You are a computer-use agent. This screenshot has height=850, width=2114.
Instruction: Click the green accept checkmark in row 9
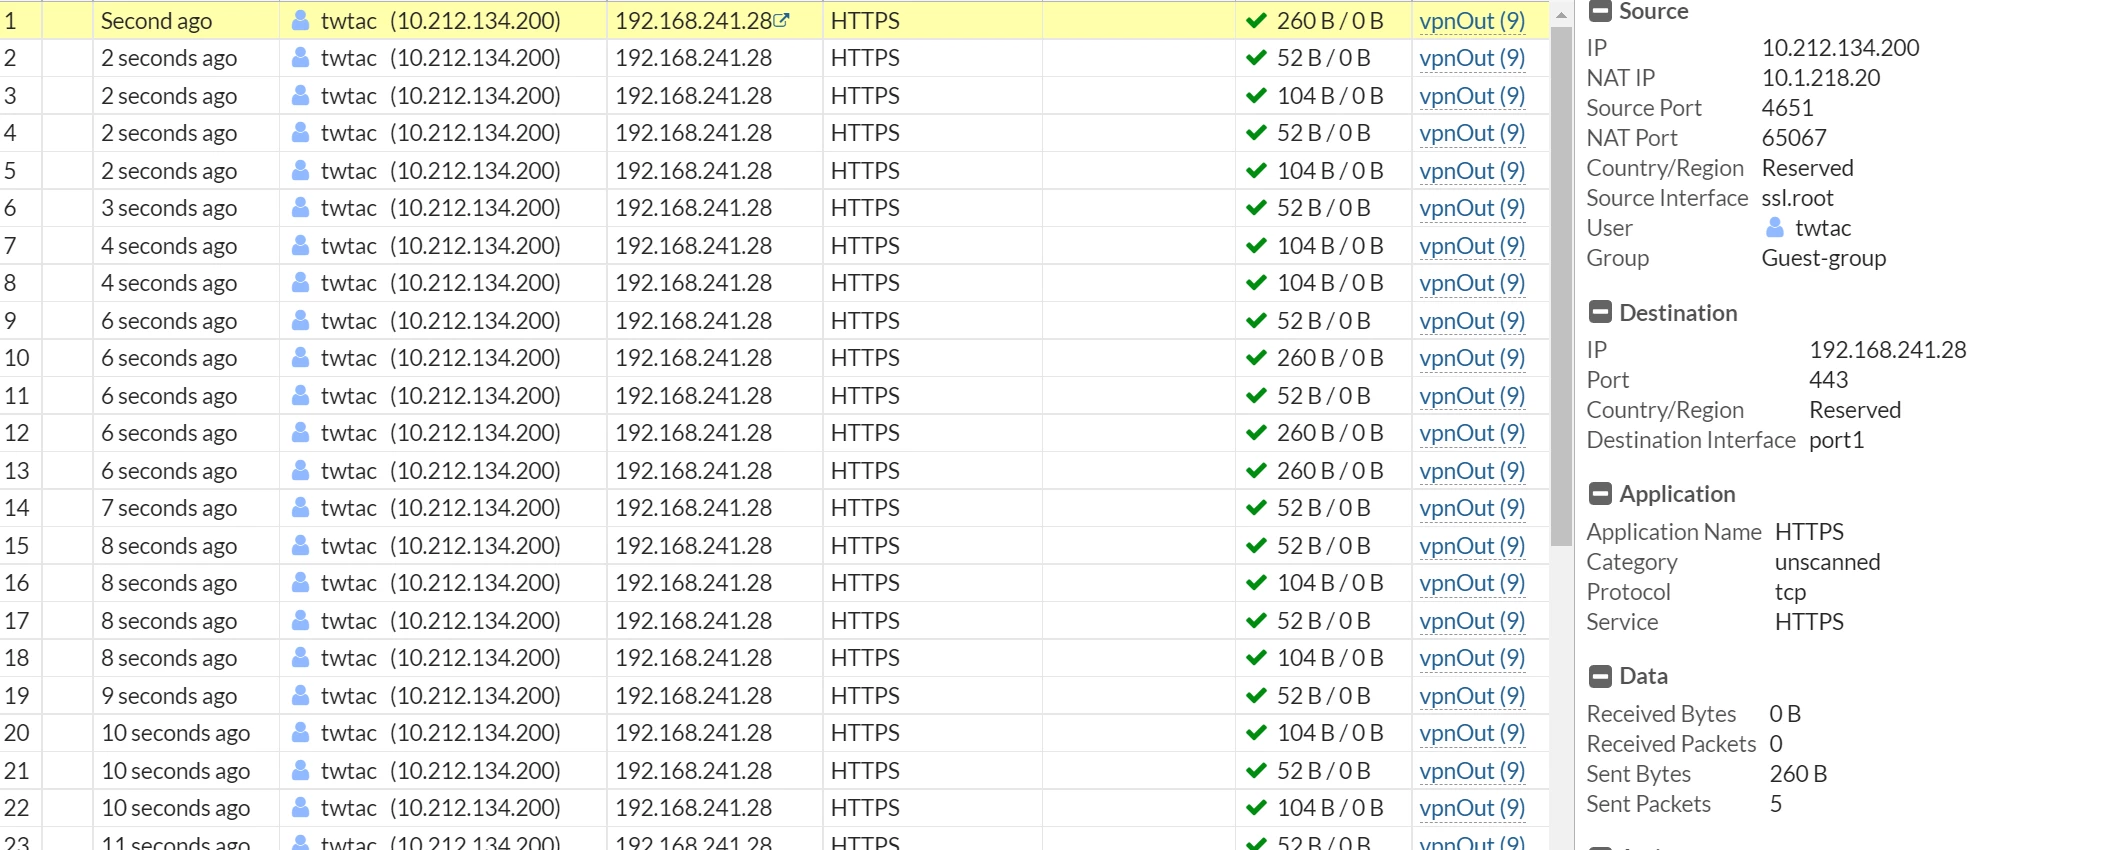pos(1256,320)
